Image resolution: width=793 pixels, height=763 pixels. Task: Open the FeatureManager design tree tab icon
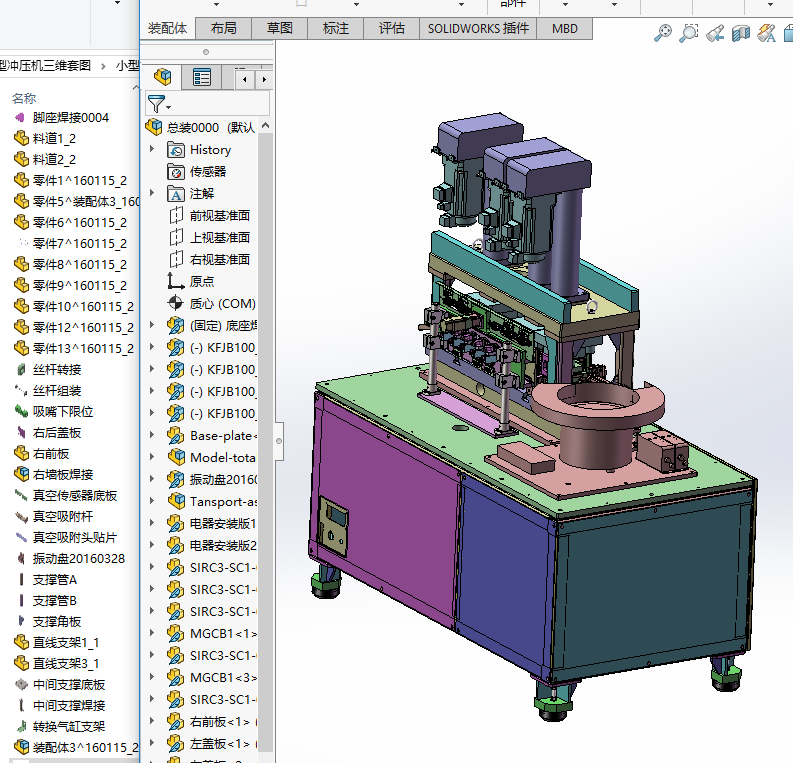163,77
